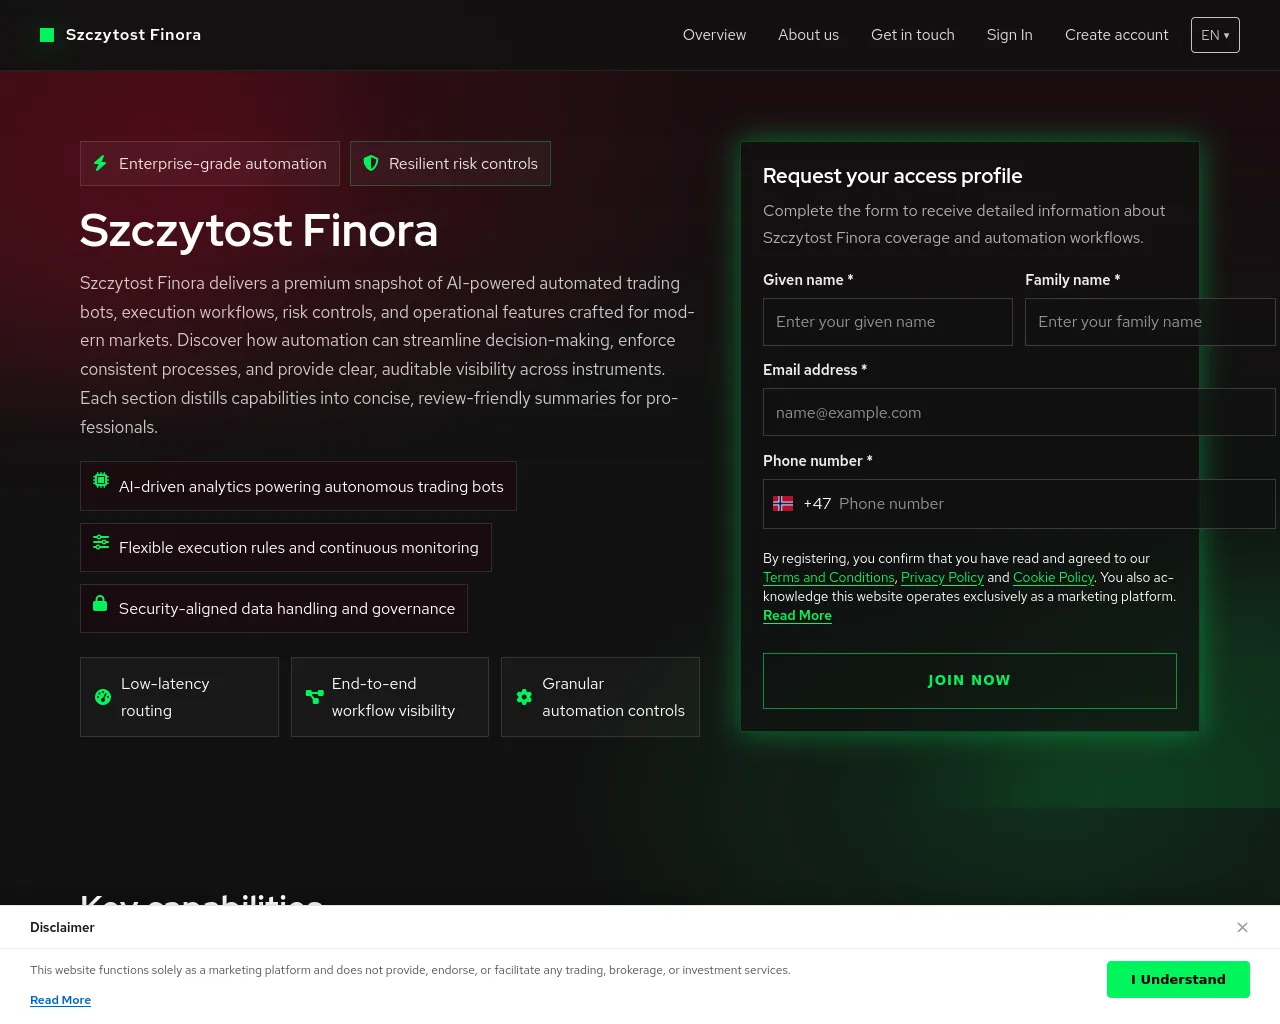This screenshot has width=1280, height=1024.
Task: Open the EN language dropdown
Action: pyautogui.click(x=1215, y=35)
